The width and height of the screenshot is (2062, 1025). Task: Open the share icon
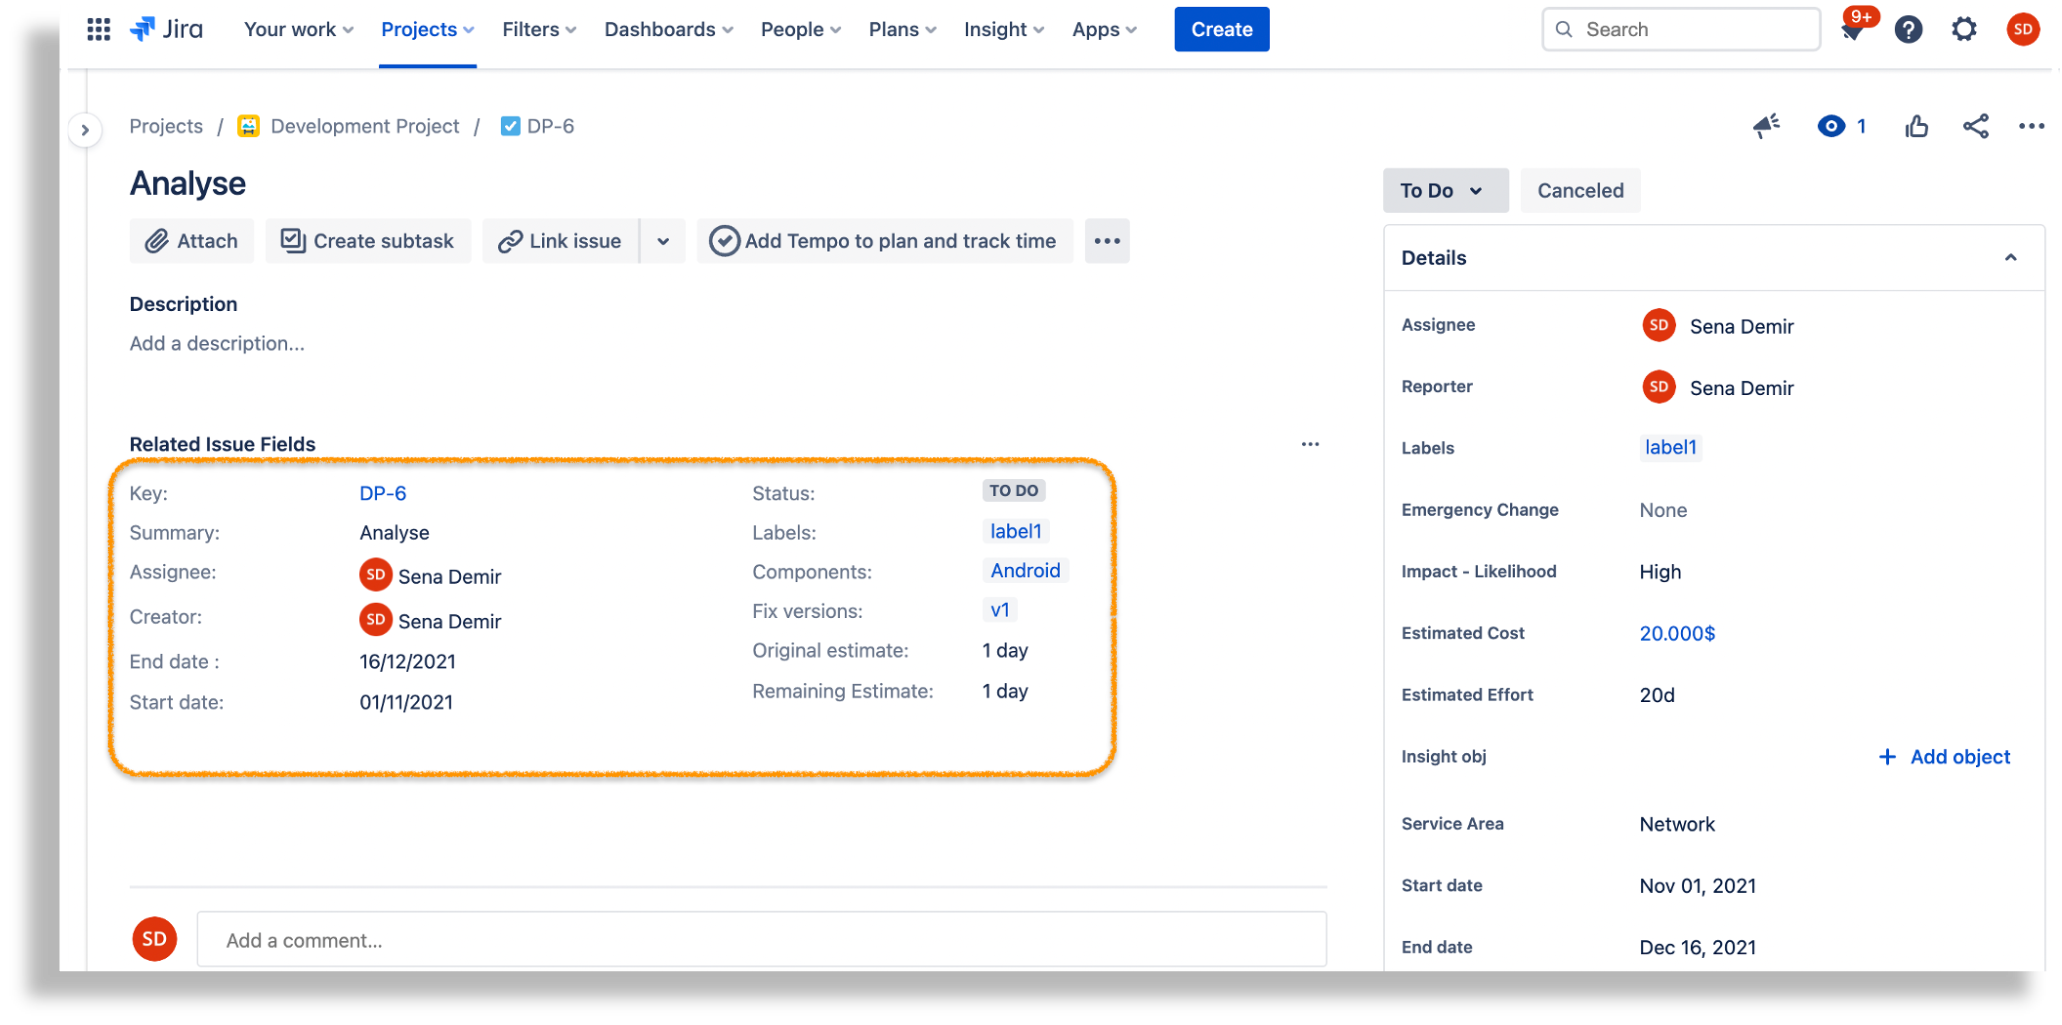pyautogui.click(x=1975, y=126)
